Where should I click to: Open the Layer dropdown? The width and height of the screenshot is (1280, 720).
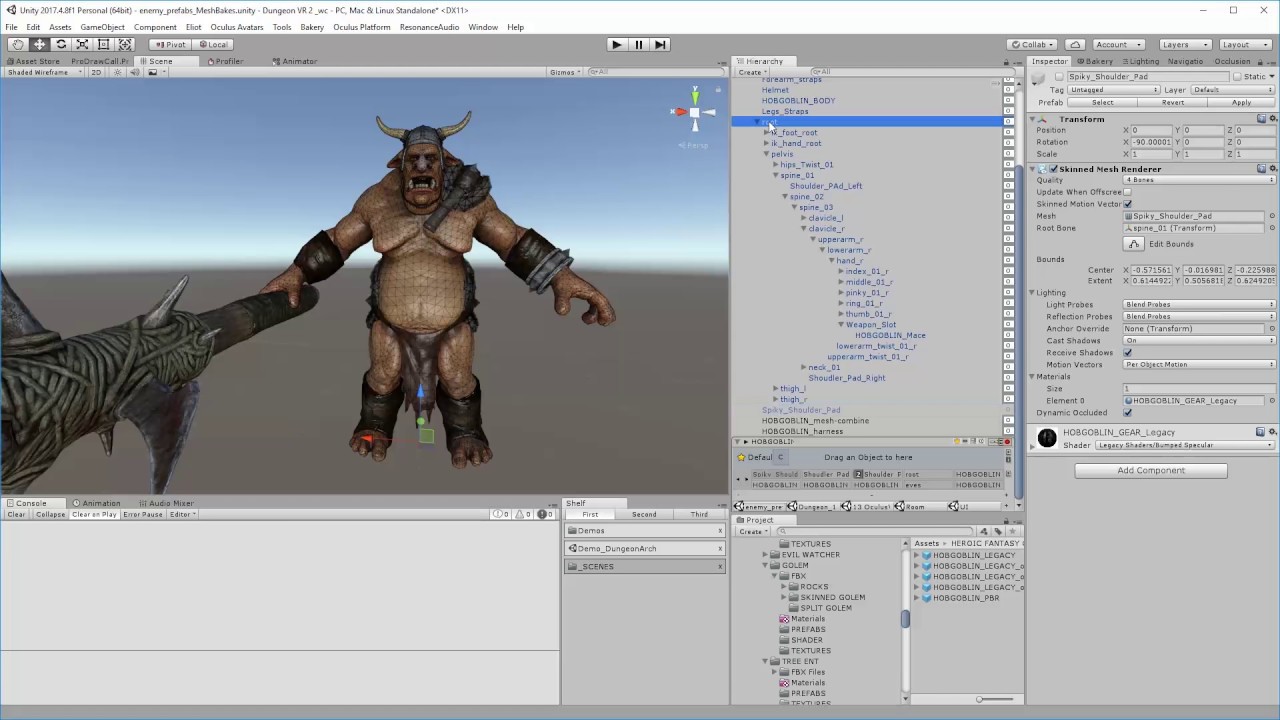click(1233, 90)
